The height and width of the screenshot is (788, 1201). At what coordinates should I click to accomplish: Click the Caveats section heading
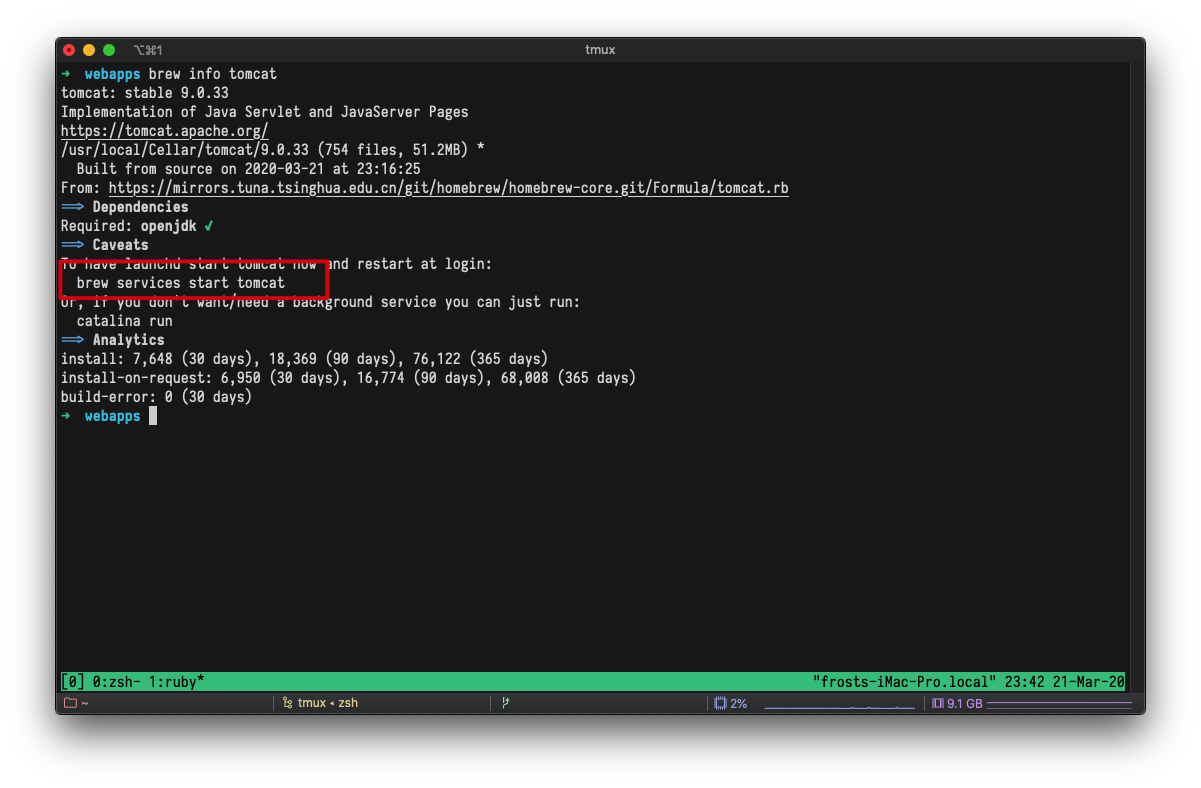point(121,245)
